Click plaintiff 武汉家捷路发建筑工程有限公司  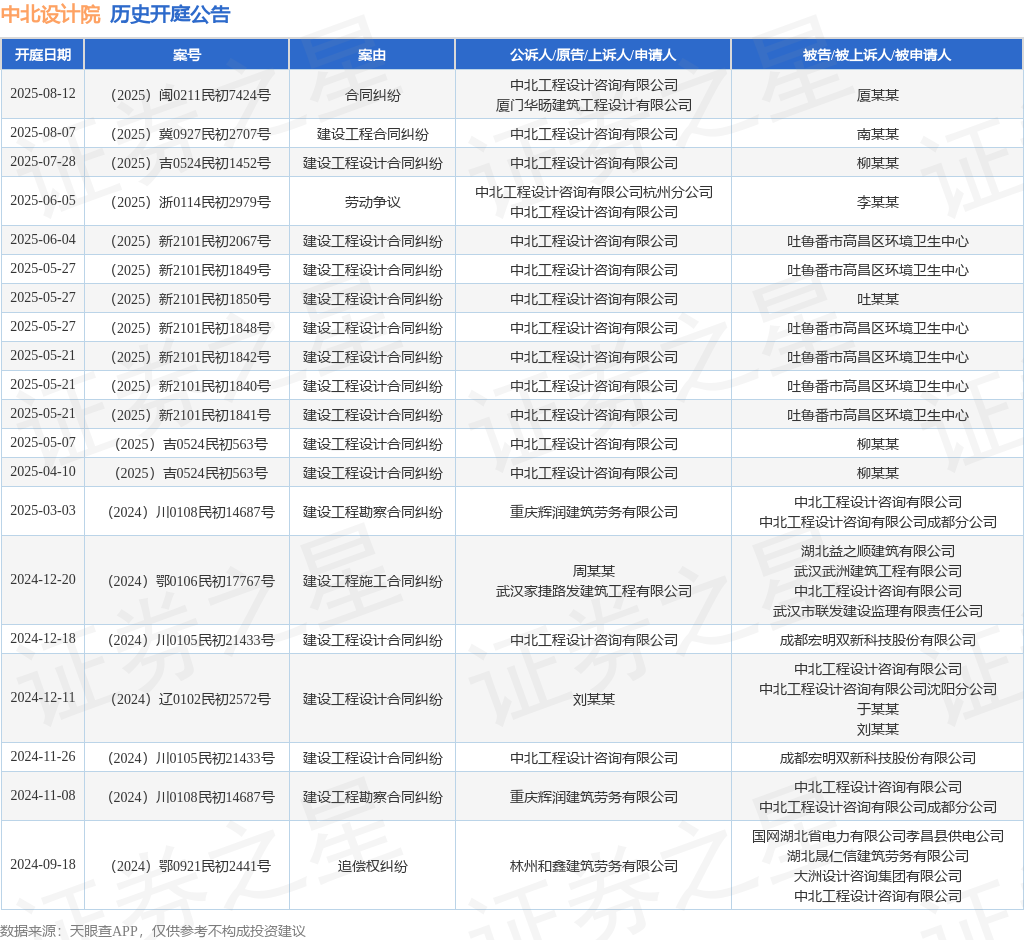coord(593,591)
